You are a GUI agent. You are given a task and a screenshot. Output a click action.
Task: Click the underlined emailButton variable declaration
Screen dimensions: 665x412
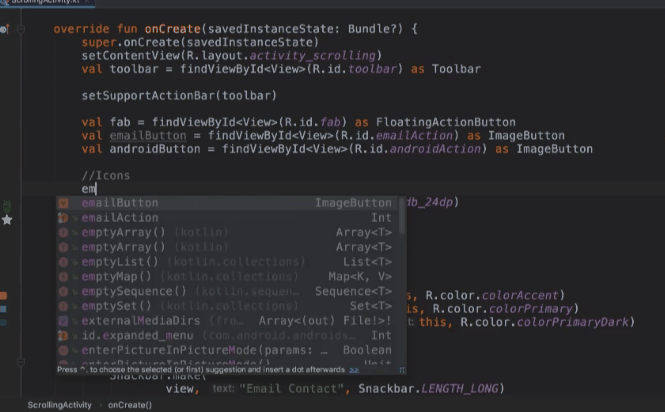(148, 136)
